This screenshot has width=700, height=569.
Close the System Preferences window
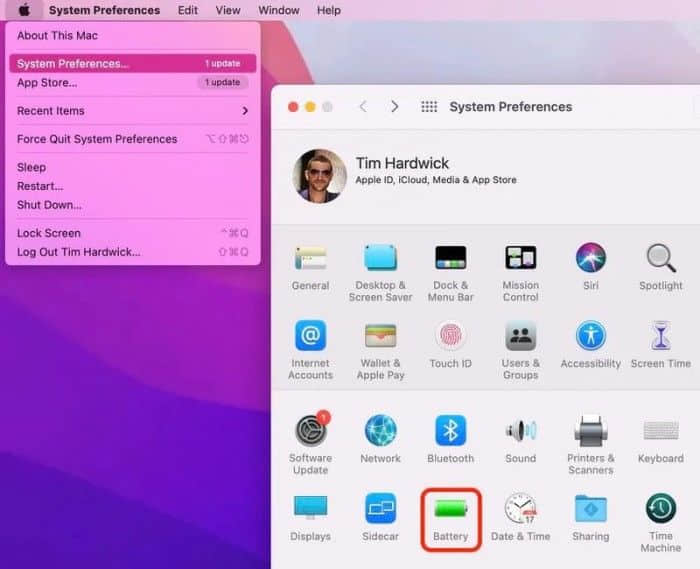(x=293, y=107)
